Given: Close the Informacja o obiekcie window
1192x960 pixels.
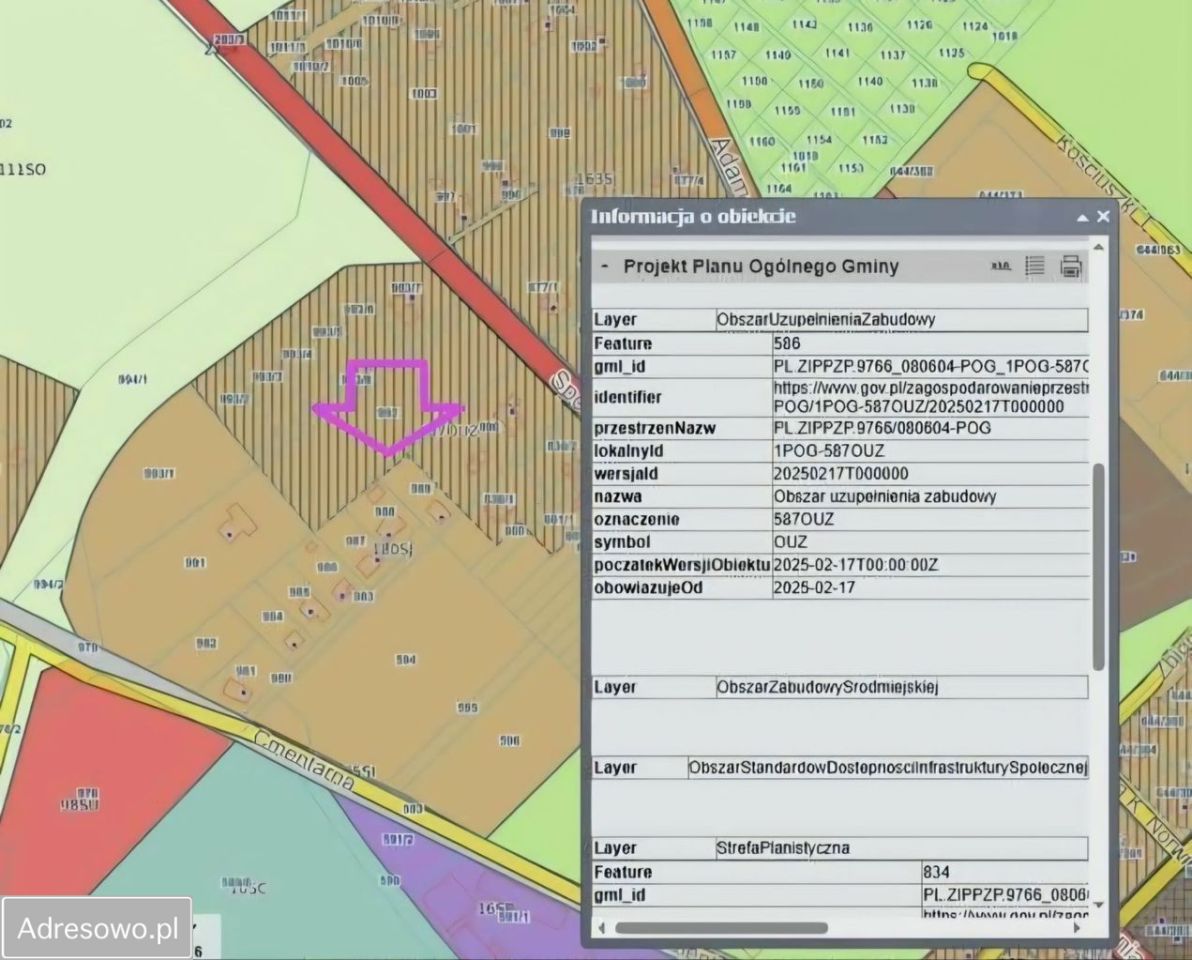Looking at the screenshot, I should 1103,216.
